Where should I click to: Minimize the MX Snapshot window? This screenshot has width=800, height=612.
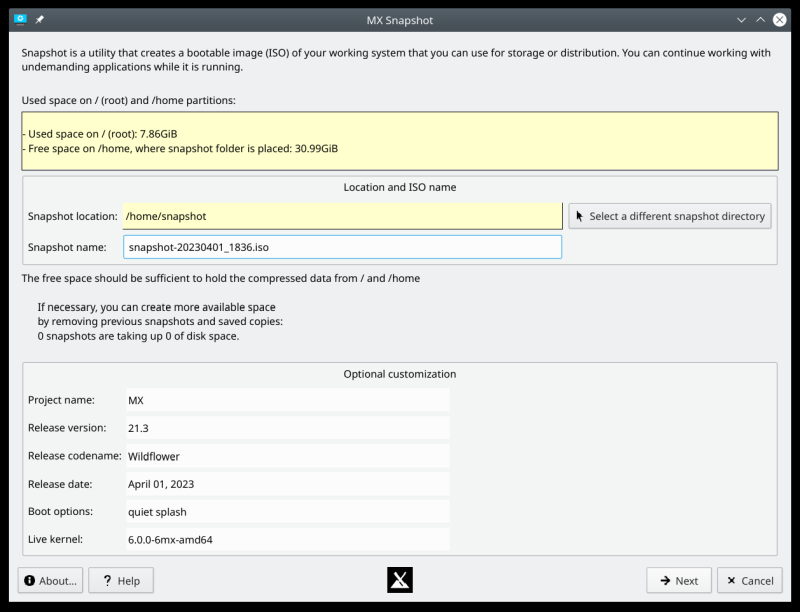(741, 19)
